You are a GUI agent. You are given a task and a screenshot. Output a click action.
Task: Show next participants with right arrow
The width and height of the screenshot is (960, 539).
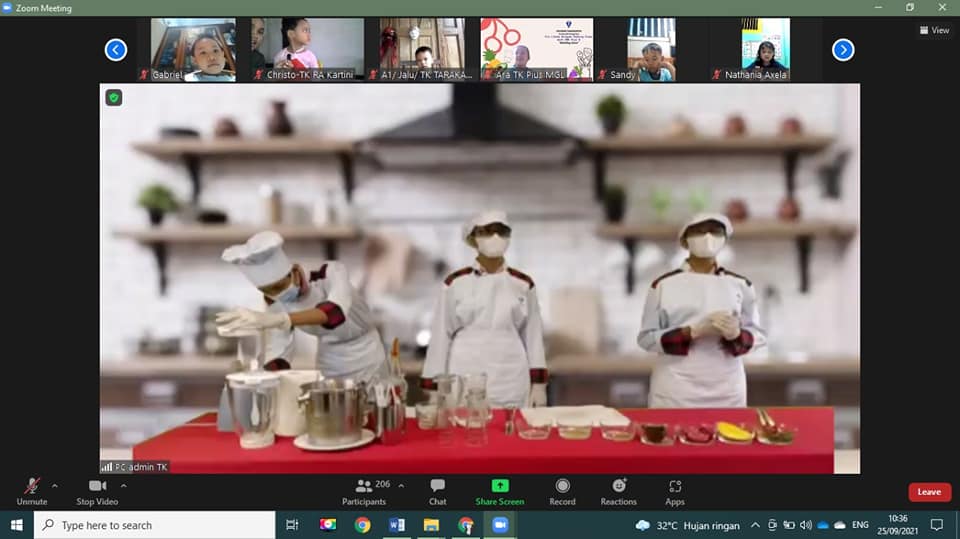pos(843,49)
